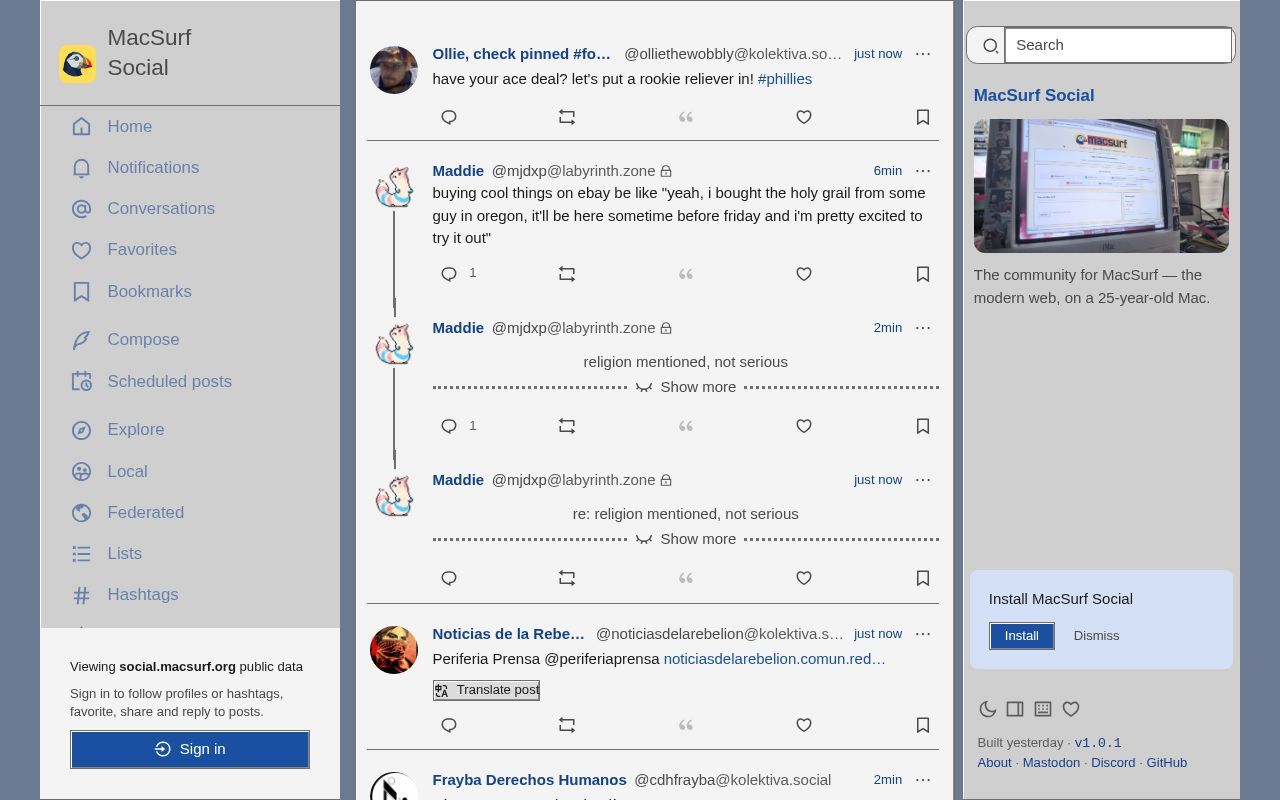Quote Maddie's 're: religion mentioned' post
This screenshot has width=1280, height=800.
(686, 578)
